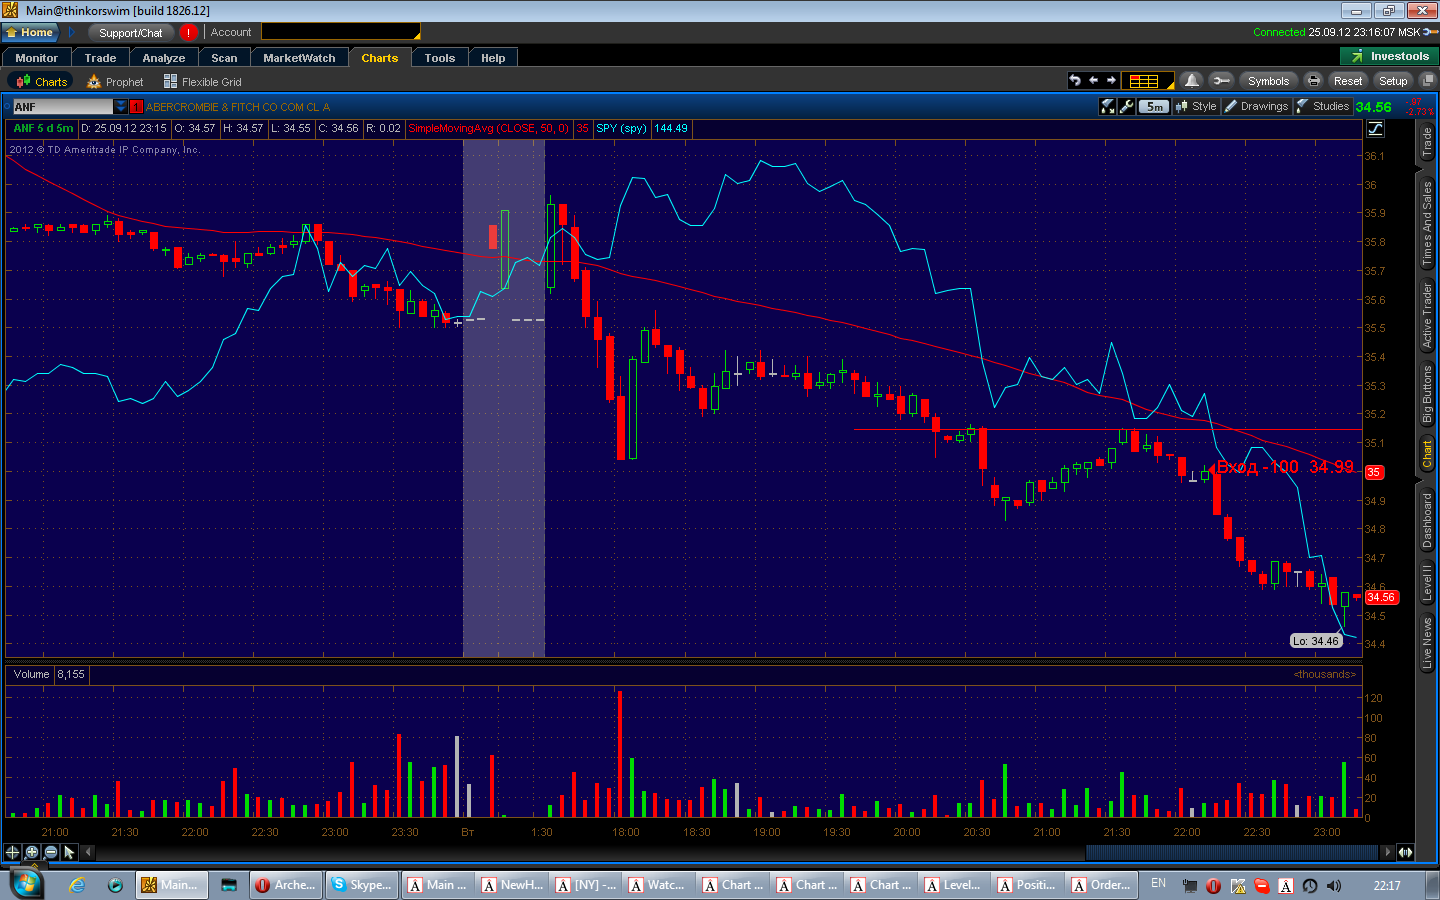The height and width of the screenshot is (900, 1440).
Task: Click the undo arrow in chart toolbar
Action: click(x=1075, y=81)
